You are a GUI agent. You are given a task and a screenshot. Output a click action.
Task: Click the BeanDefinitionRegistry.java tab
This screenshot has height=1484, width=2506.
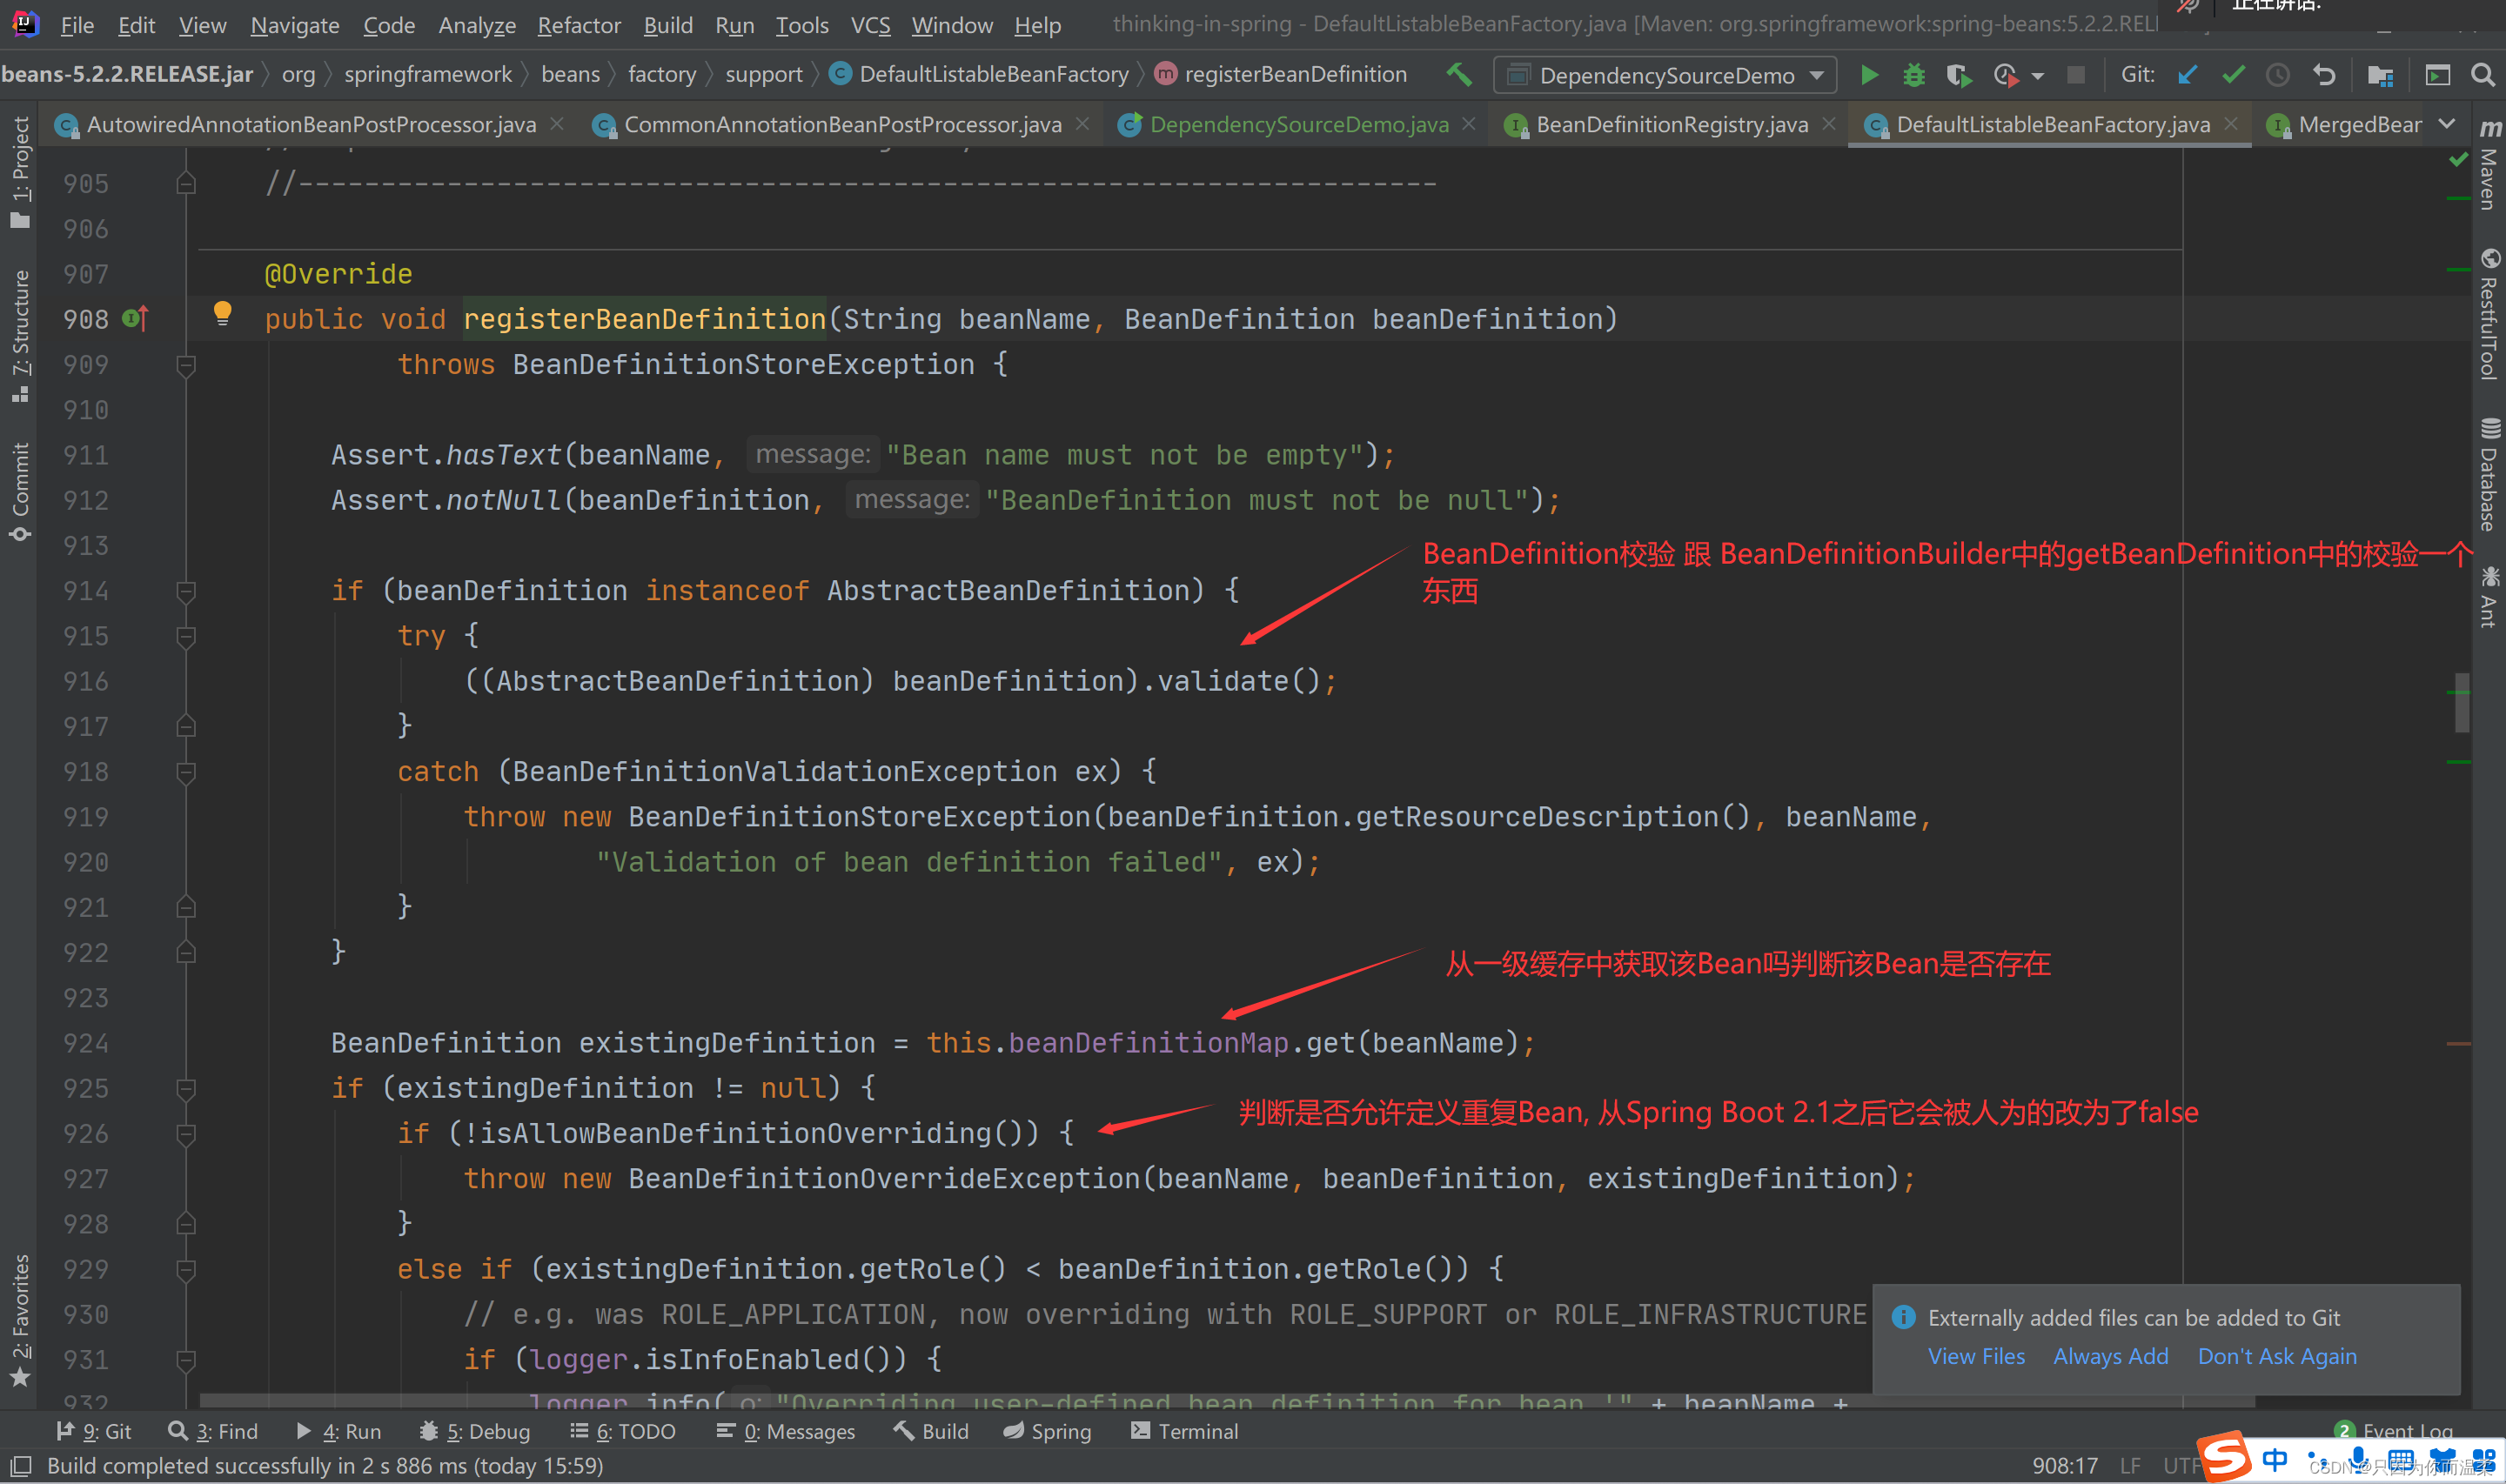coord(1670,124)
